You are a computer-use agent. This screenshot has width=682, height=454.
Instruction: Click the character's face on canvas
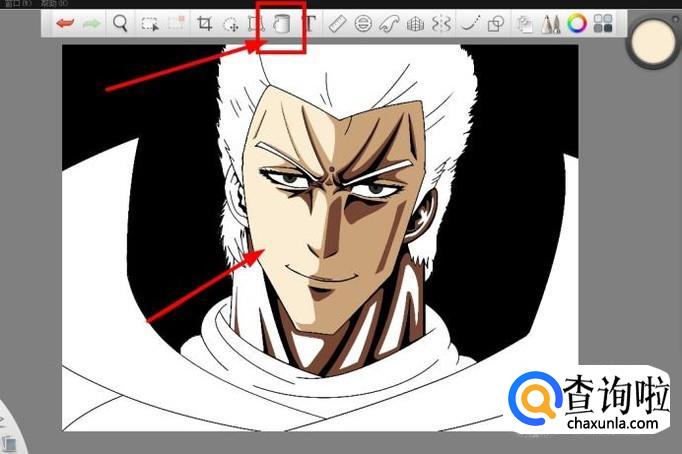331,209
